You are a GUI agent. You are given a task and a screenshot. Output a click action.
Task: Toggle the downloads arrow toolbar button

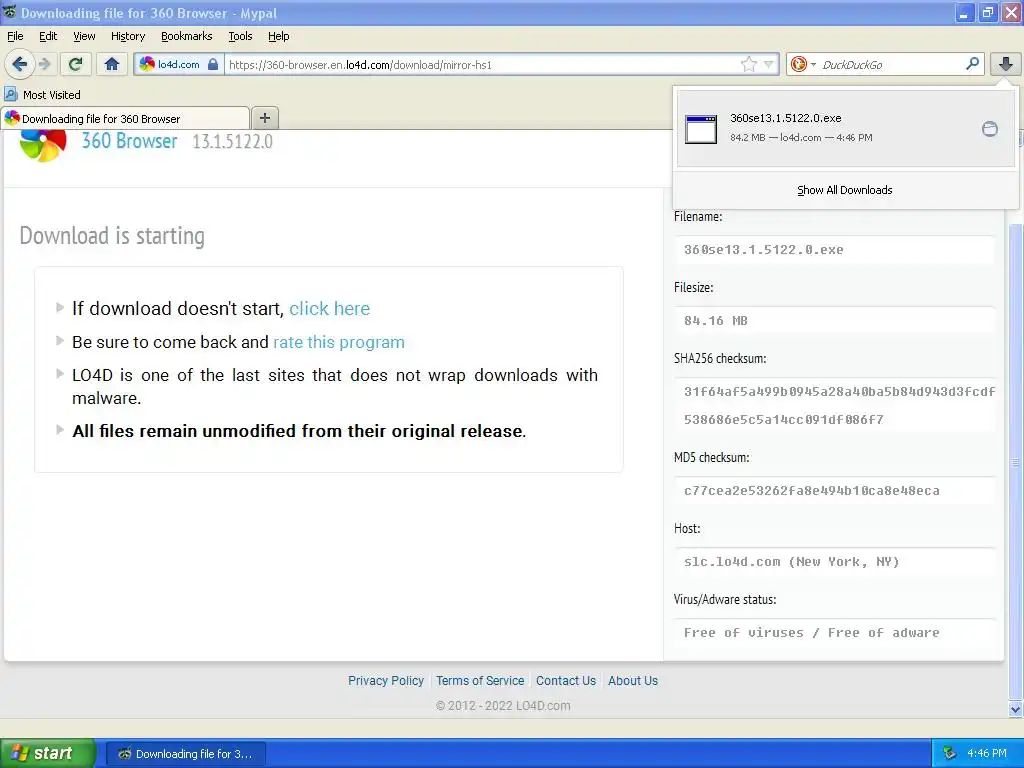point(1006,64)
